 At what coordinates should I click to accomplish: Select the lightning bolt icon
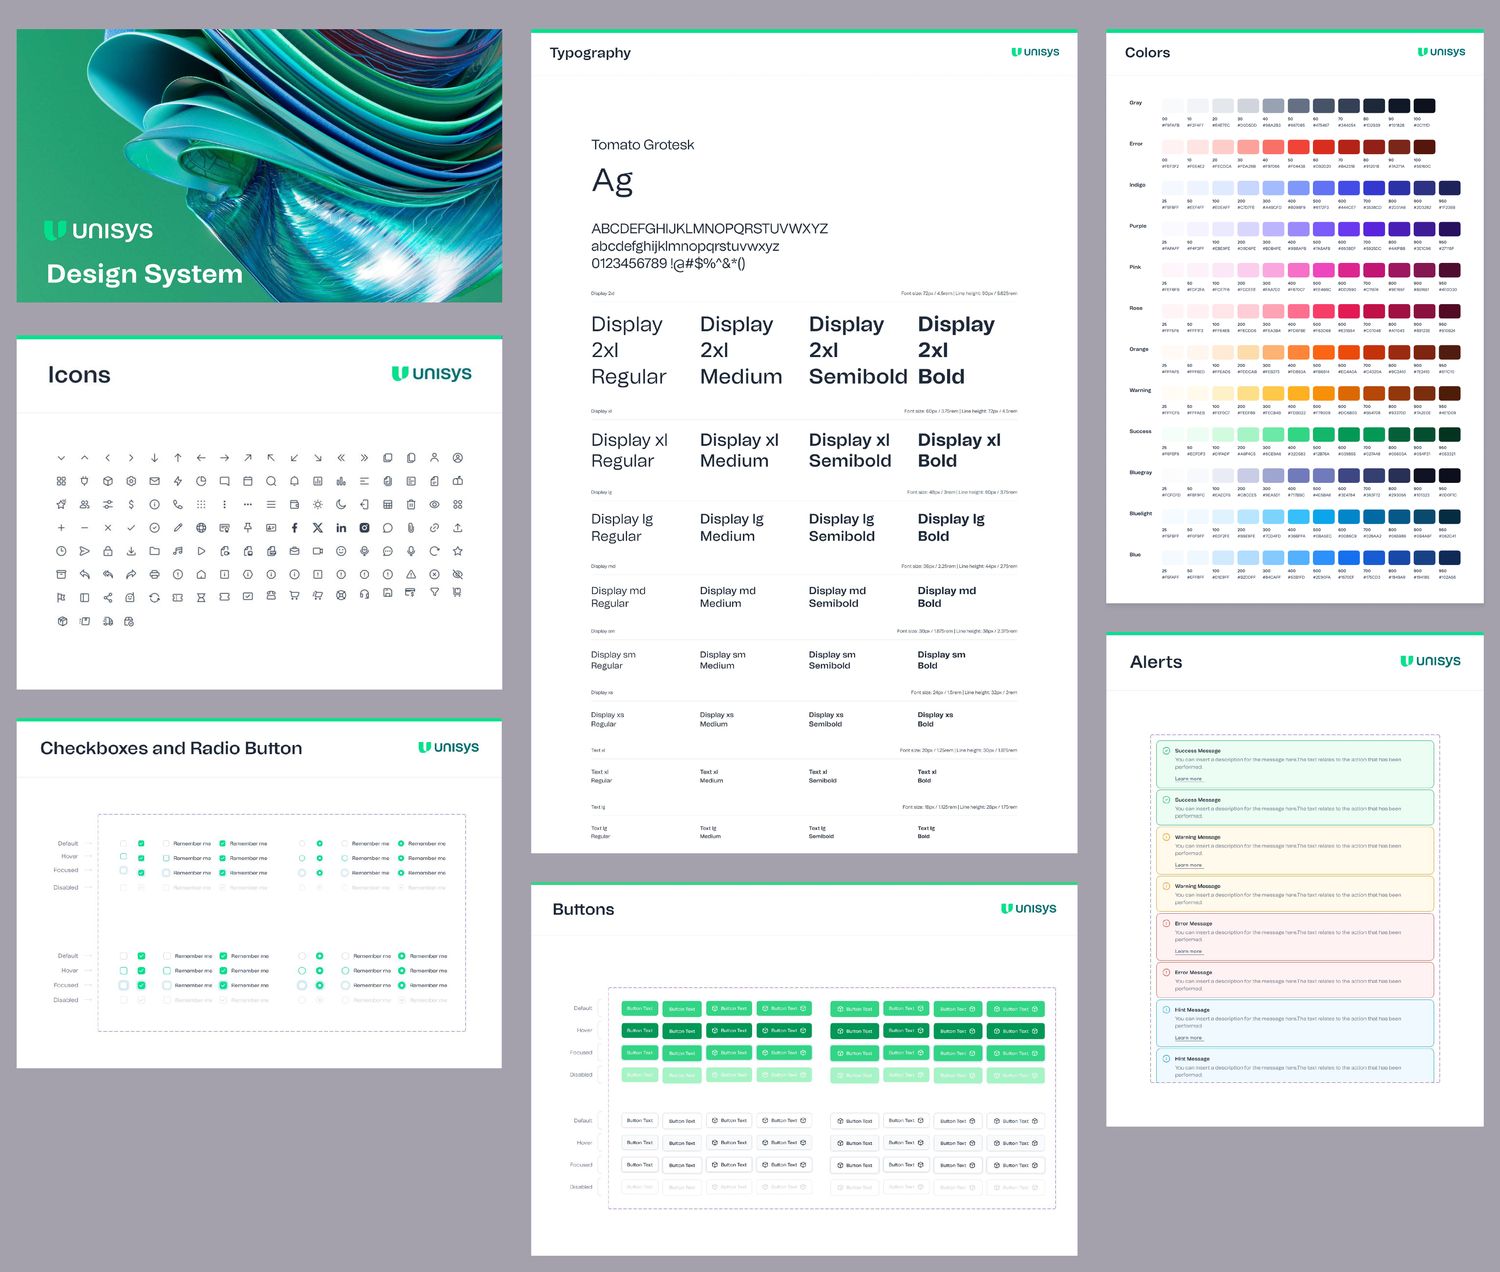click(x=178, y=481)
